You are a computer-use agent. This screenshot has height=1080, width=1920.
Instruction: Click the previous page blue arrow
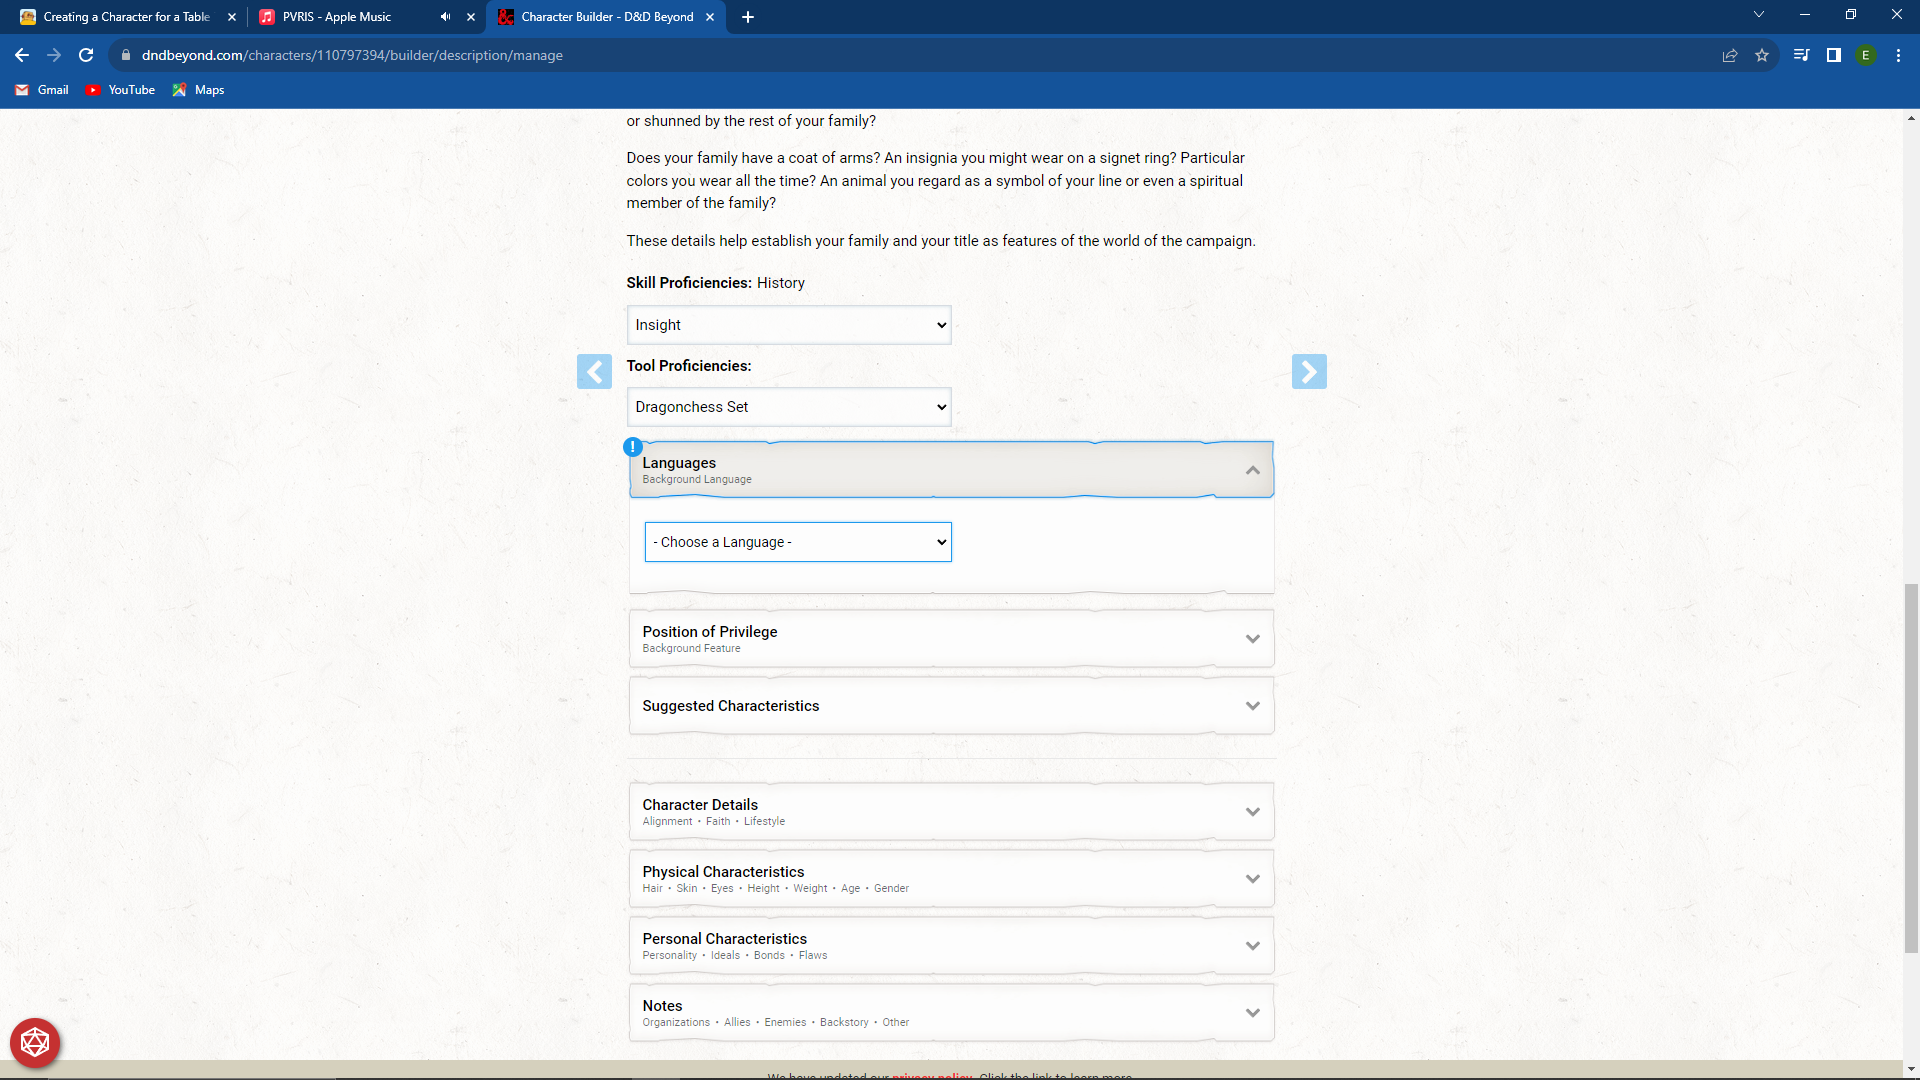[x=595, y=371]
